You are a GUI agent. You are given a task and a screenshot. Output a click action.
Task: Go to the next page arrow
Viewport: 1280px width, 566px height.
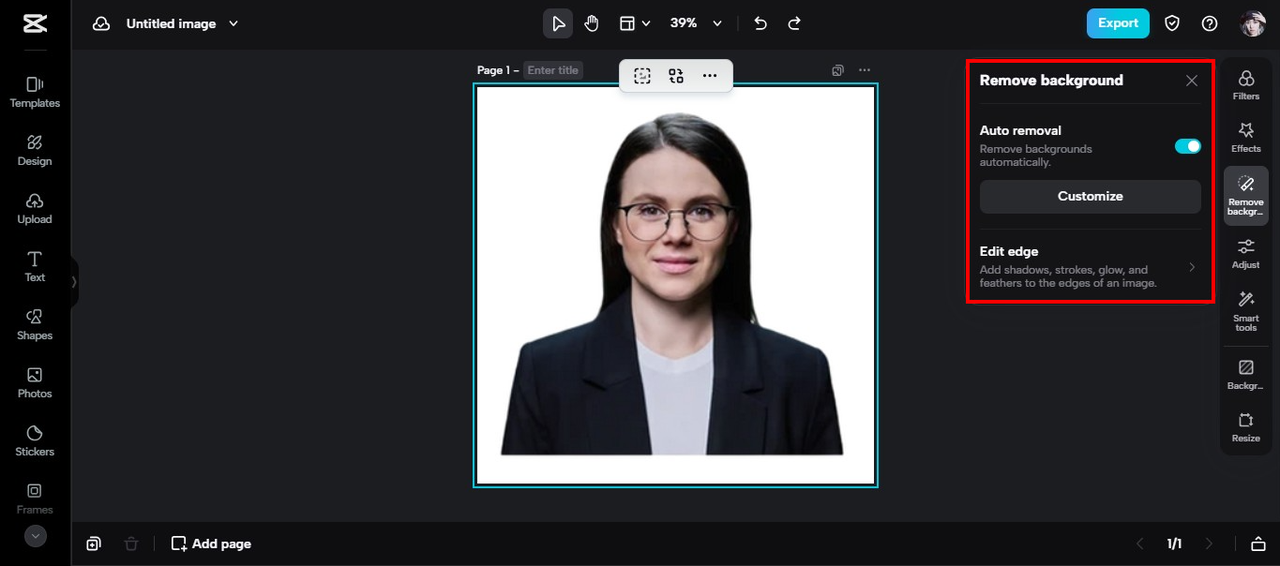coord(1209,544)
